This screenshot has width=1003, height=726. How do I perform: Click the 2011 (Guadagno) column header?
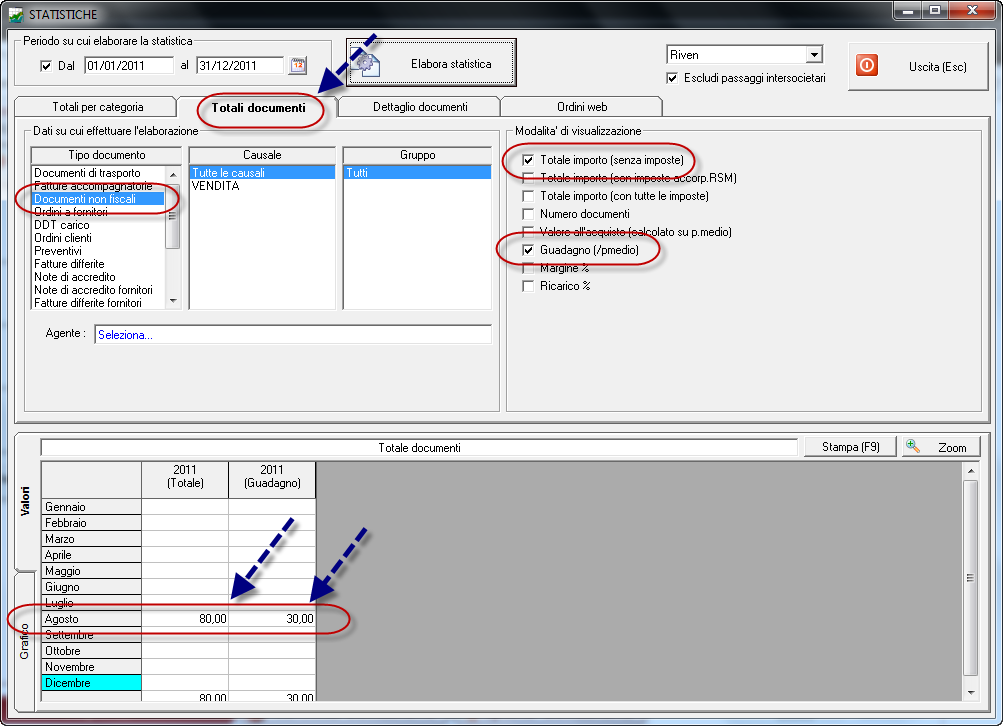tap(272, 479)
